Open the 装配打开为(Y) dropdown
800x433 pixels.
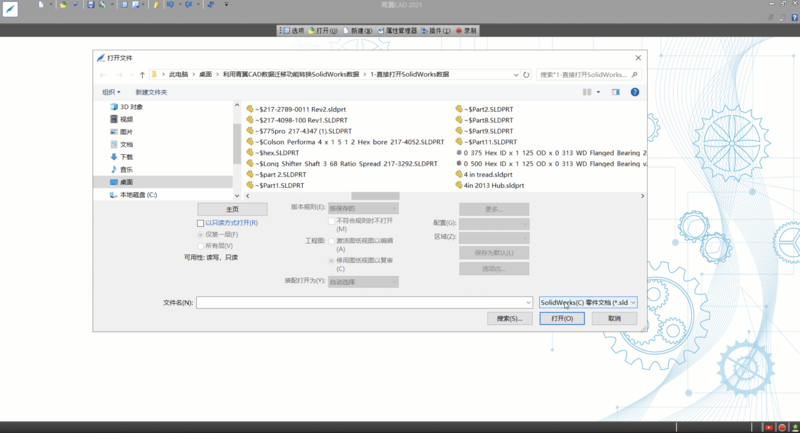[363, 282]
